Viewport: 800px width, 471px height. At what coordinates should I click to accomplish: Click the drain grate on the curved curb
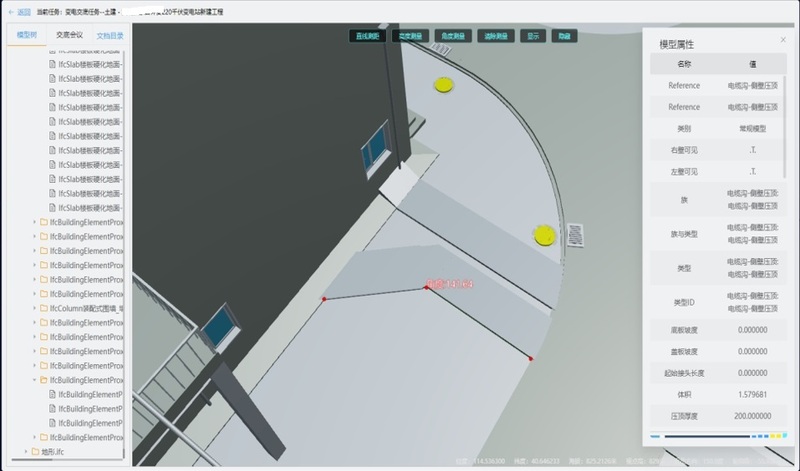point(575,235)
